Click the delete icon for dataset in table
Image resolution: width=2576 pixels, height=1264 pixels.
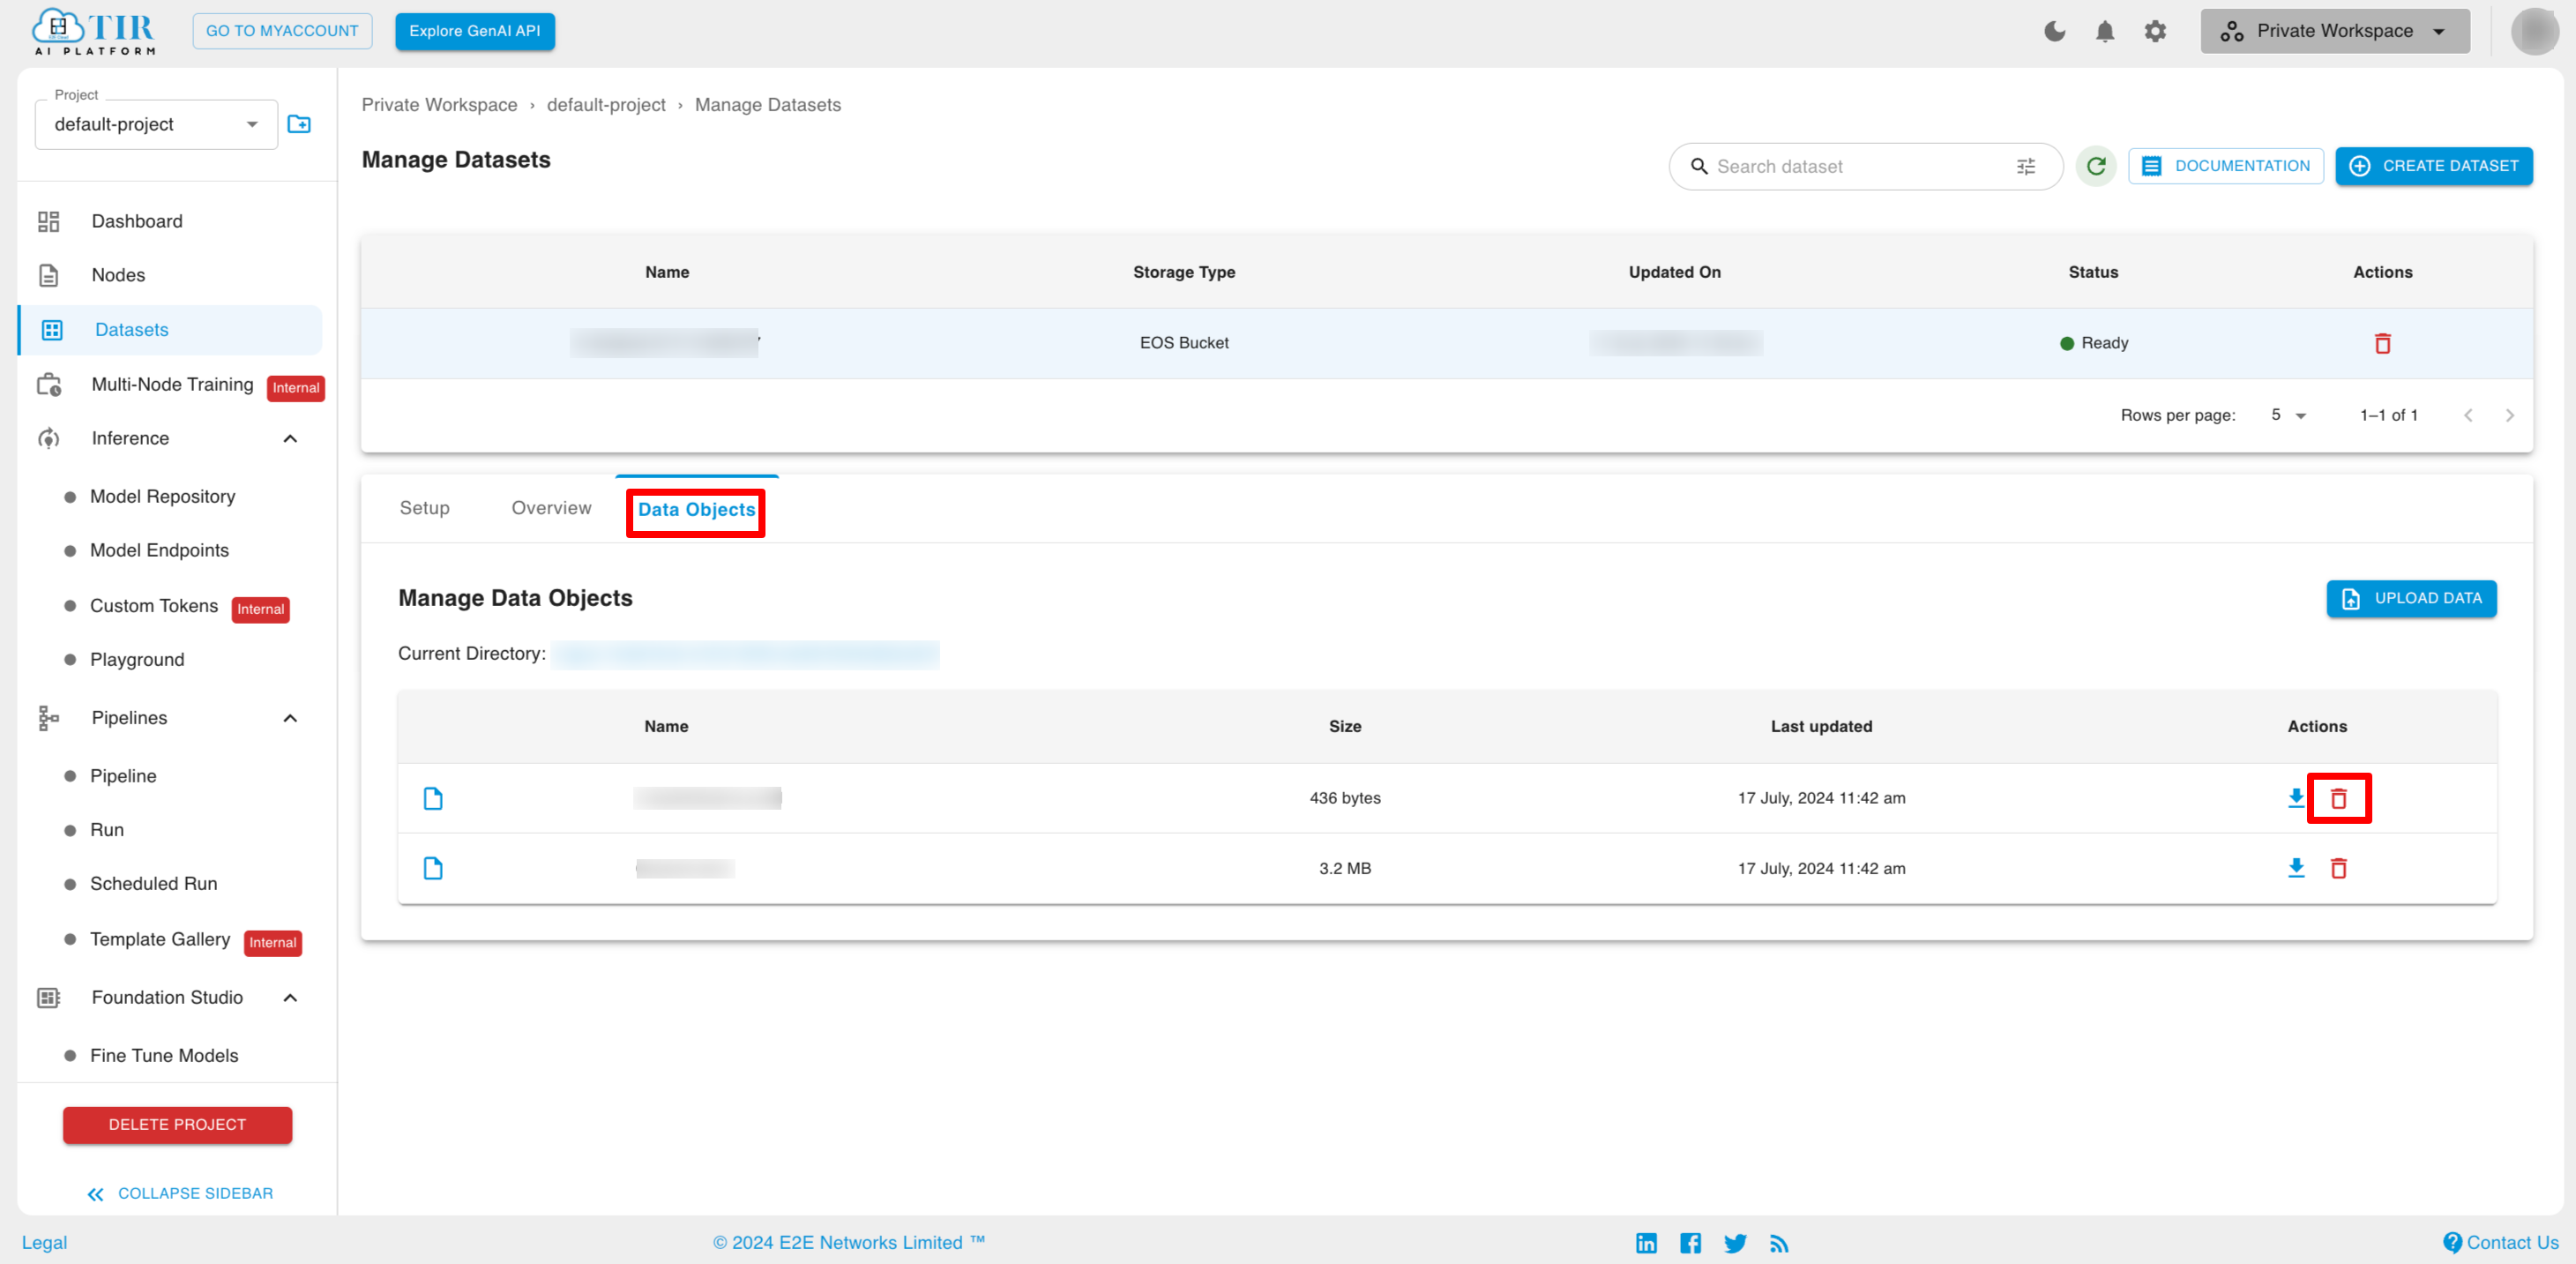pos(2382,343)
